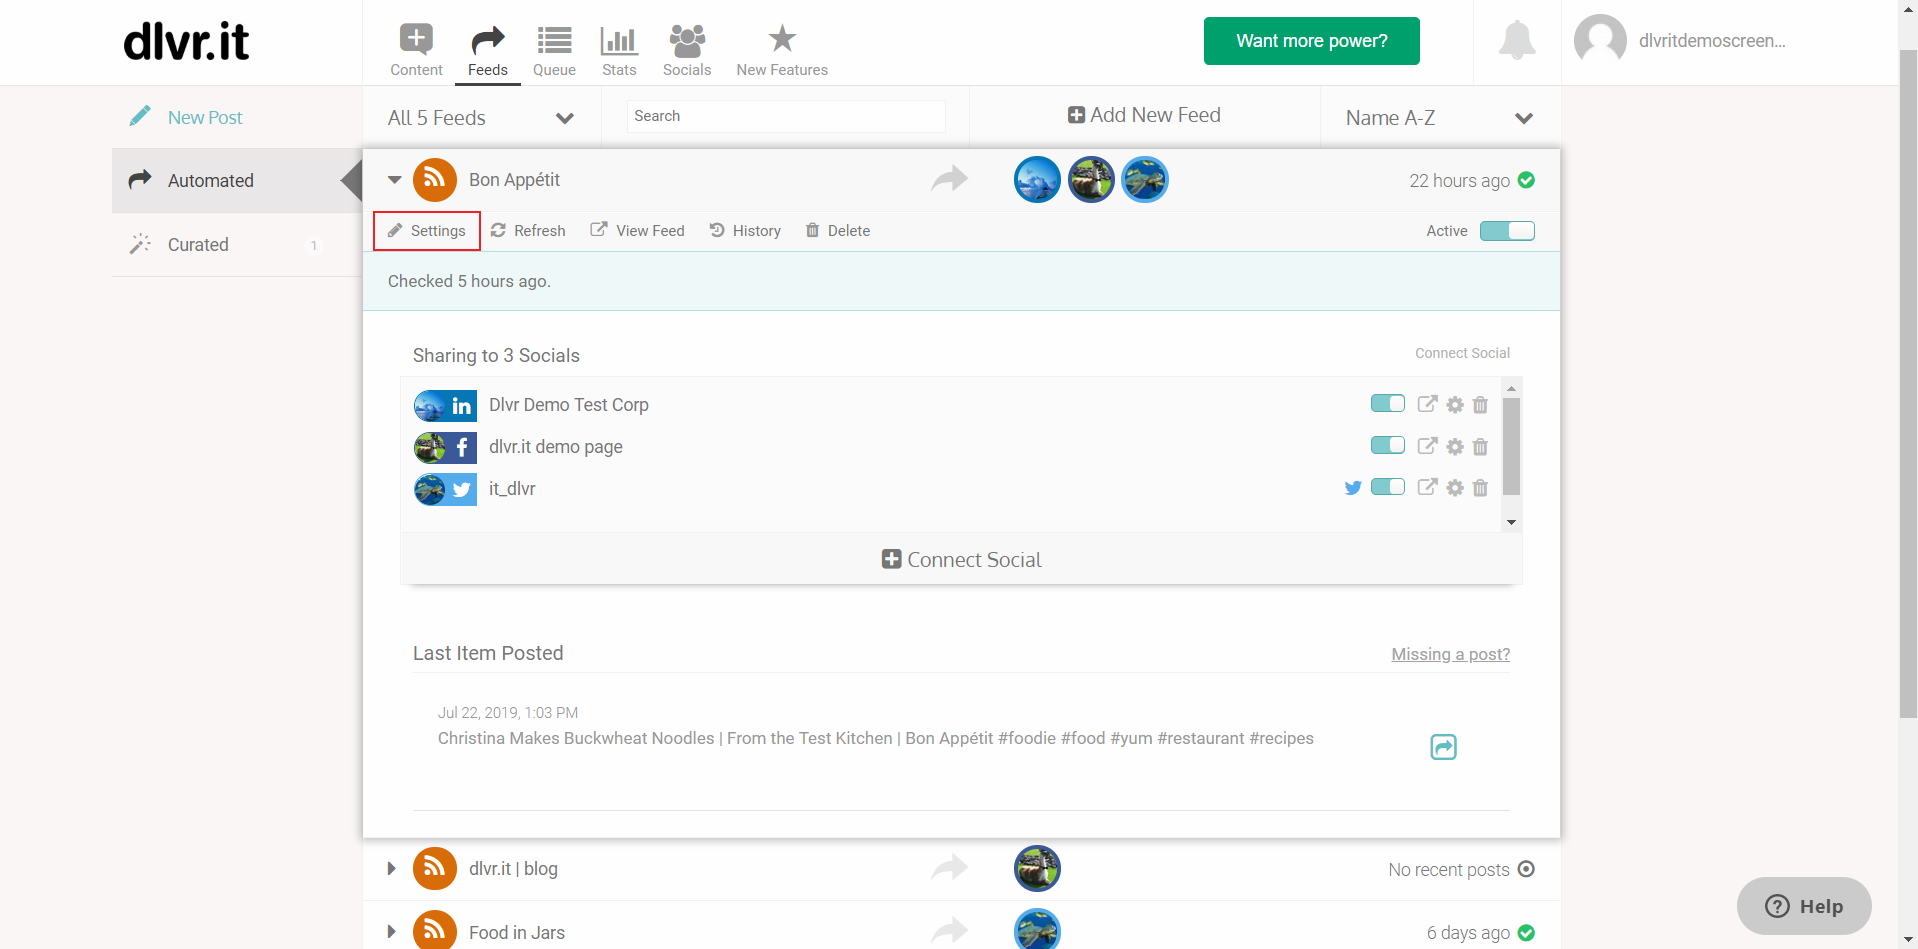Click the share icon beside last posted item

(1443, 747)
